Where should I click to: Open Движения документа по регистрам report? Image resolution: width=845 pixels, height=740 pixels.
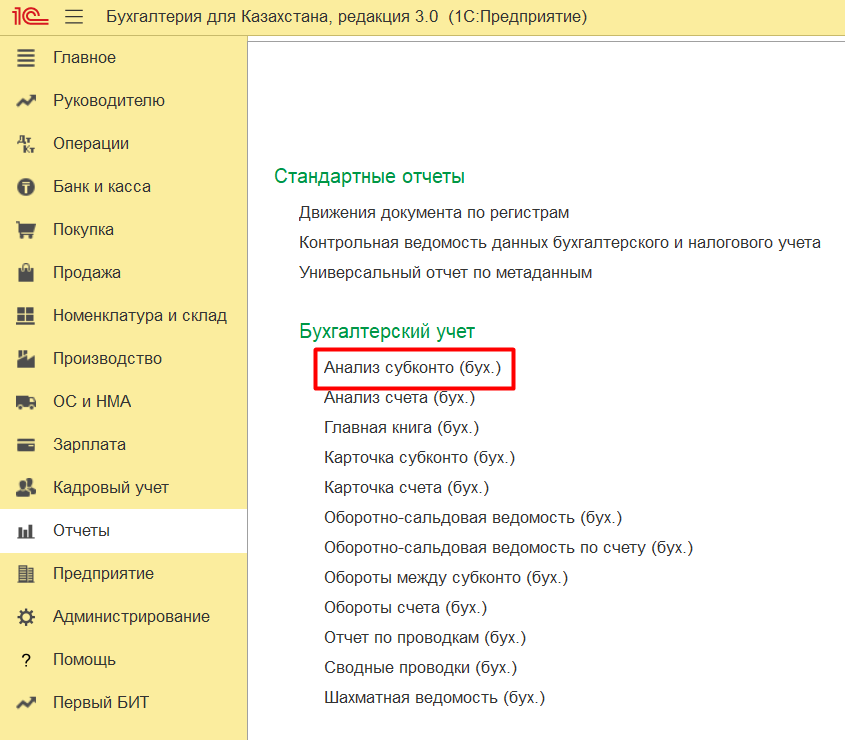(x=434, y=213)
